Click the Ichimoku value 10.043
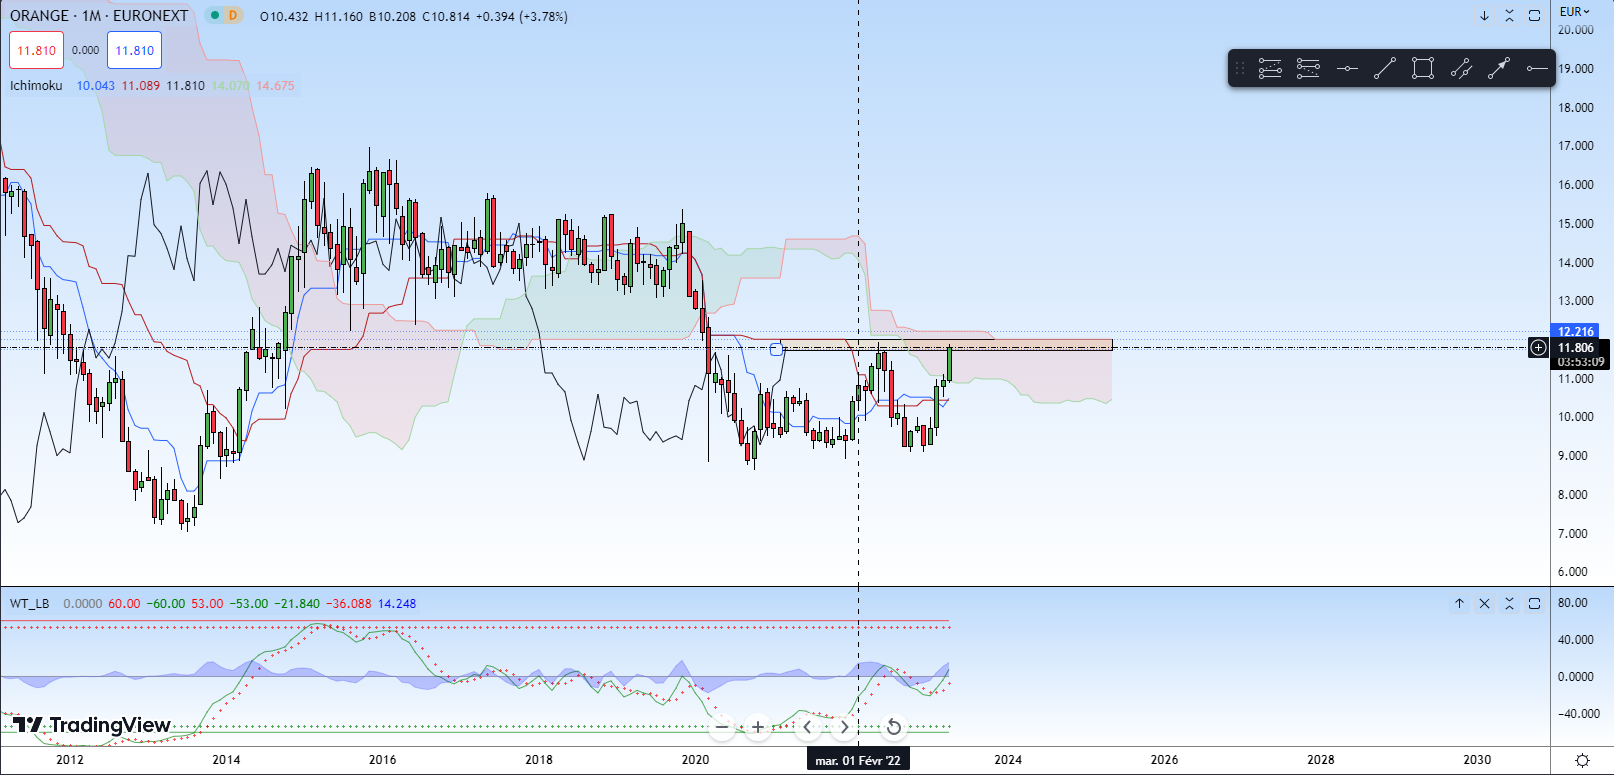The image size is (1614, 775). (x=96, y=85)
